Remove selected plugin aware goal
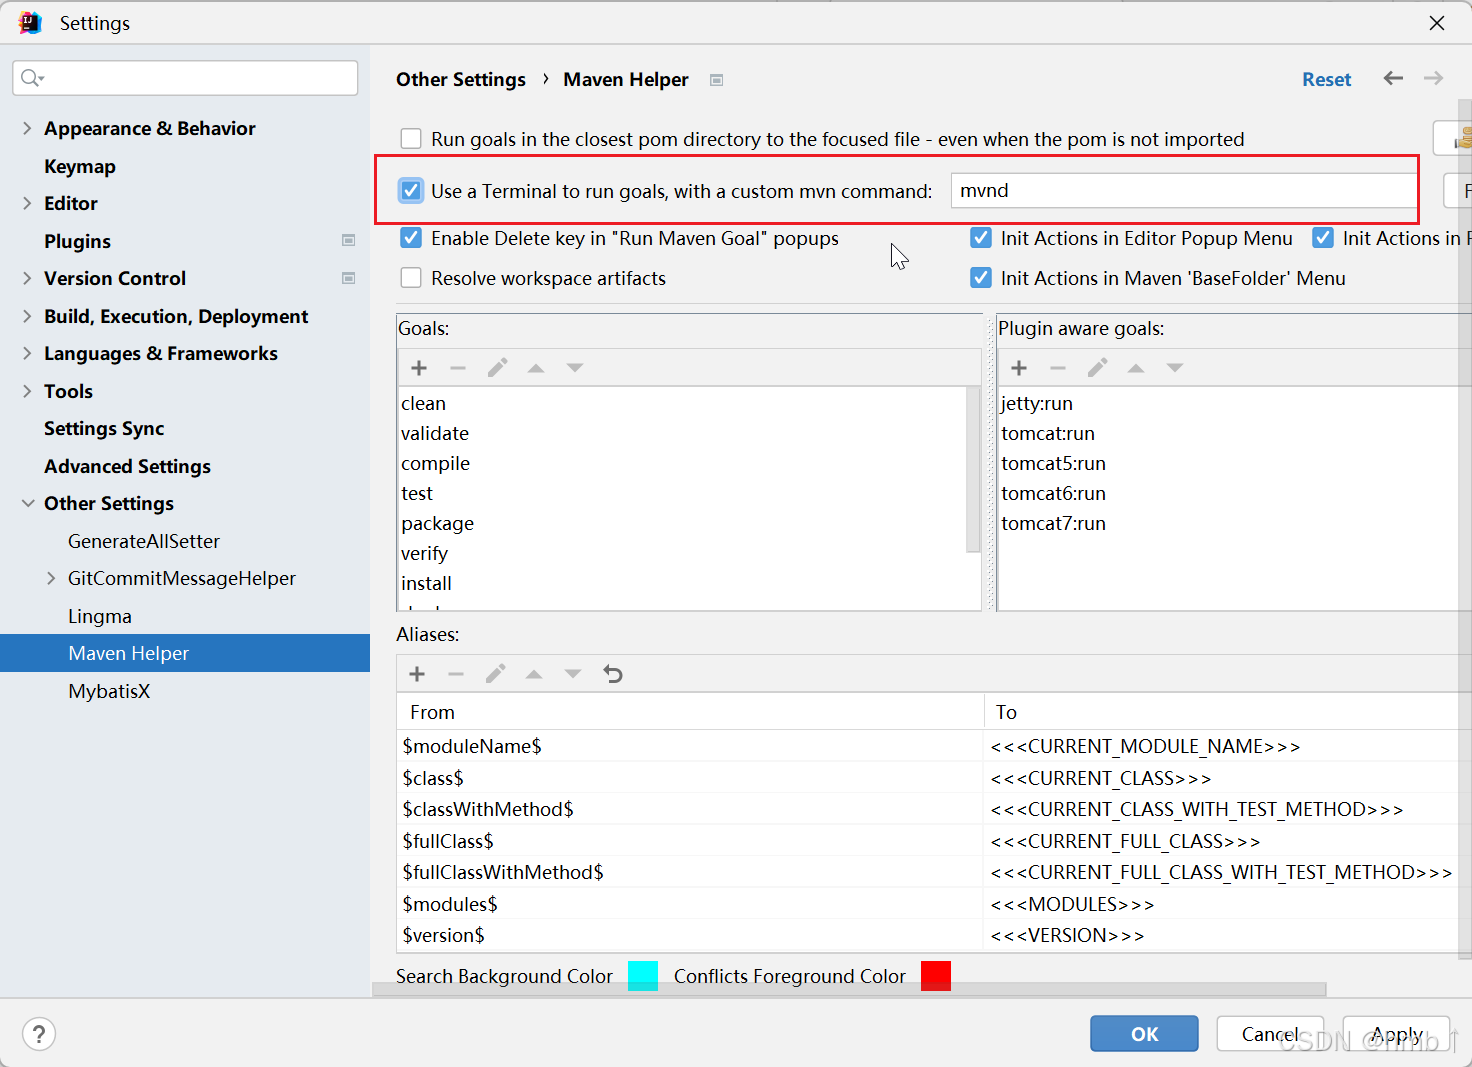This screenshot has height=1067, width=1472. 1058,368
